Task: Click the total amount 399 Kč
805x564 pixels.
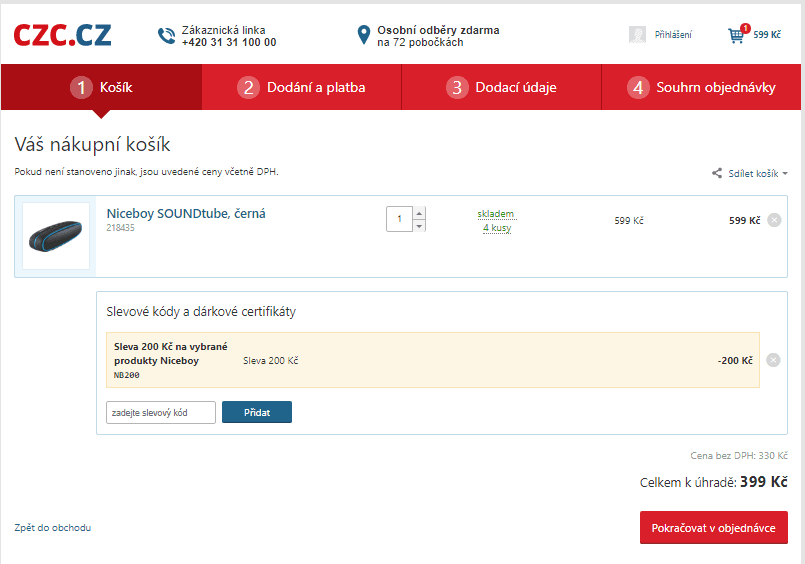Action: [763, 481]
